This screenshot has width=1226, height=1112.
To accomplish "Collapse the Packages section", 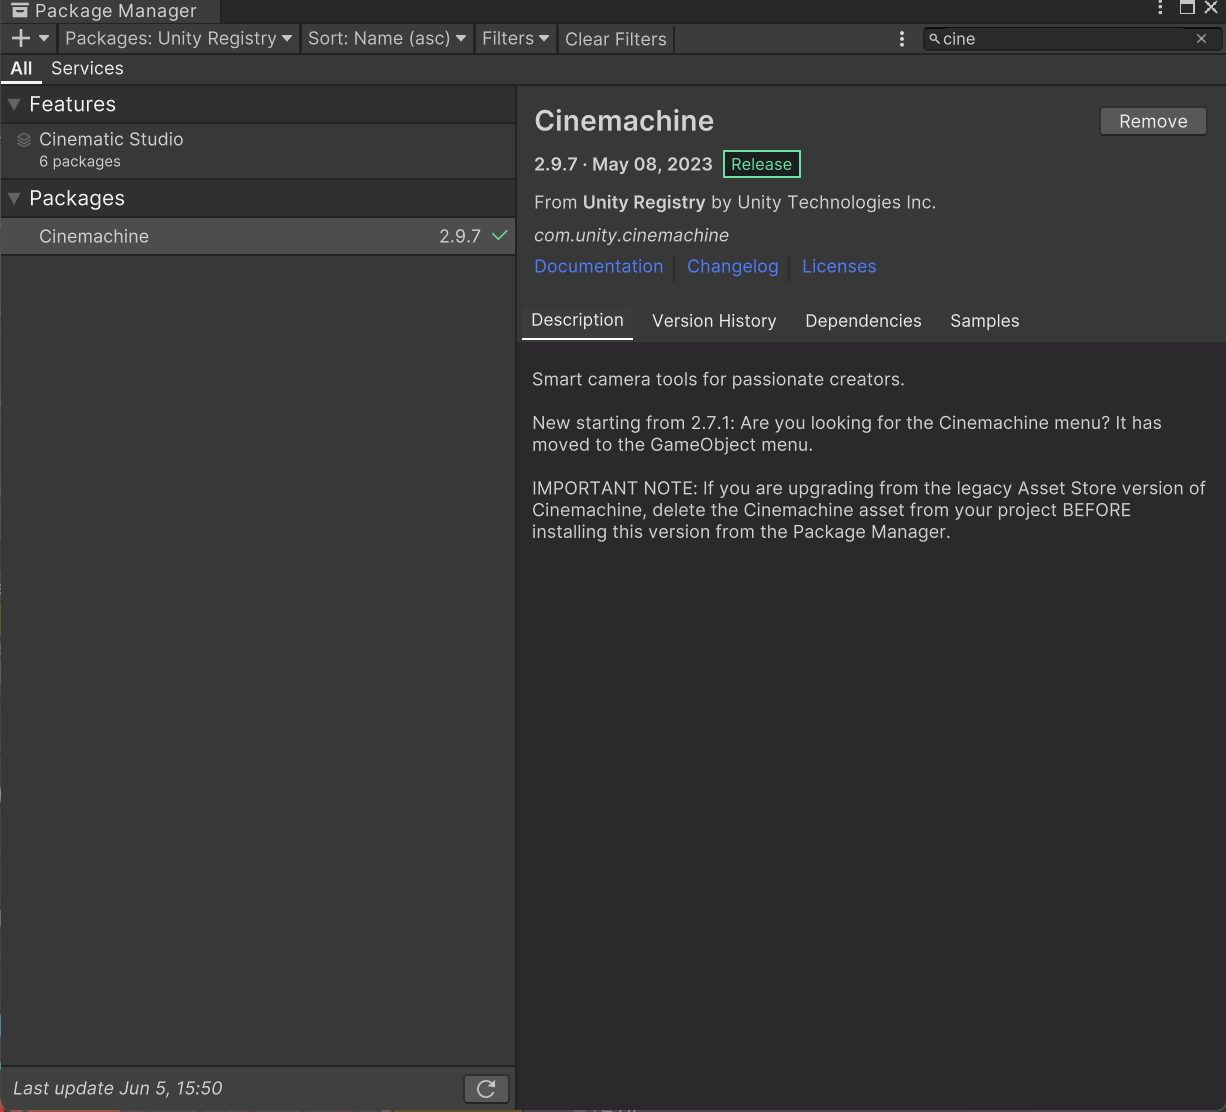I will [x=14, y=198].
